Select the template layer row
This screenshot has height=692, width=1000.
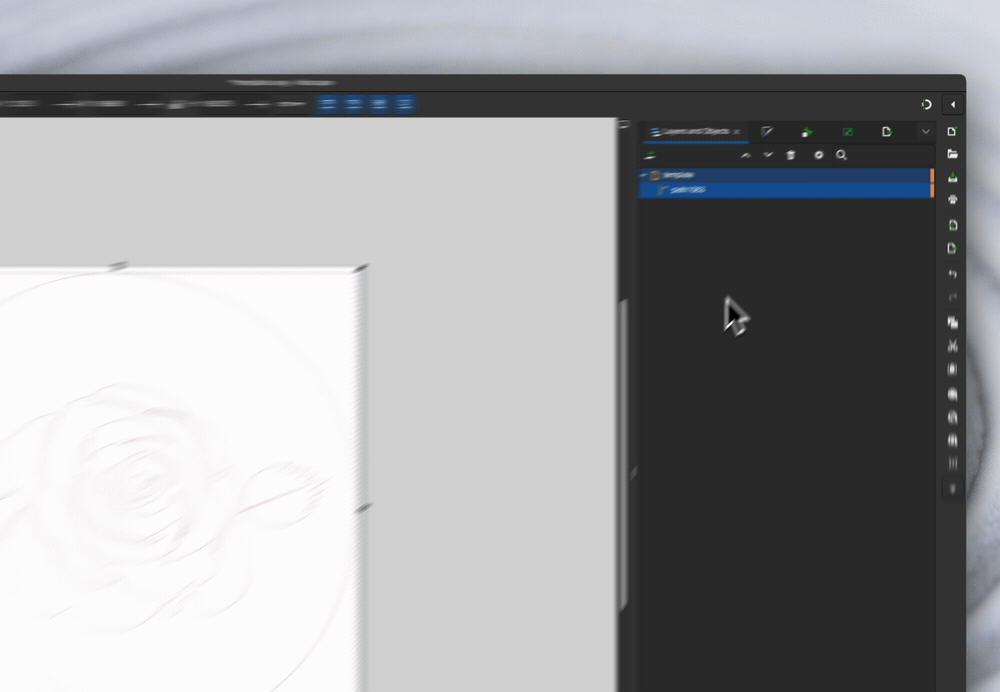785,174
